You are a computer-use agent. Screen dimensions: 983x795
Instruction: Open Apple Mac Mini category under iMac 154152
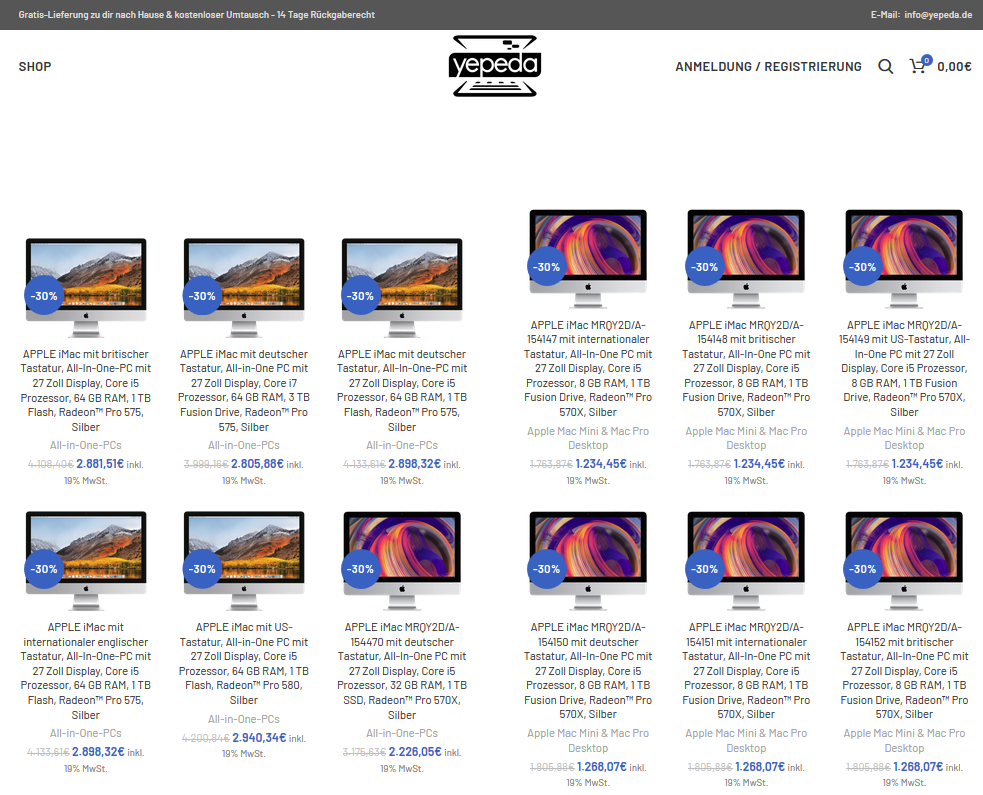904,740
